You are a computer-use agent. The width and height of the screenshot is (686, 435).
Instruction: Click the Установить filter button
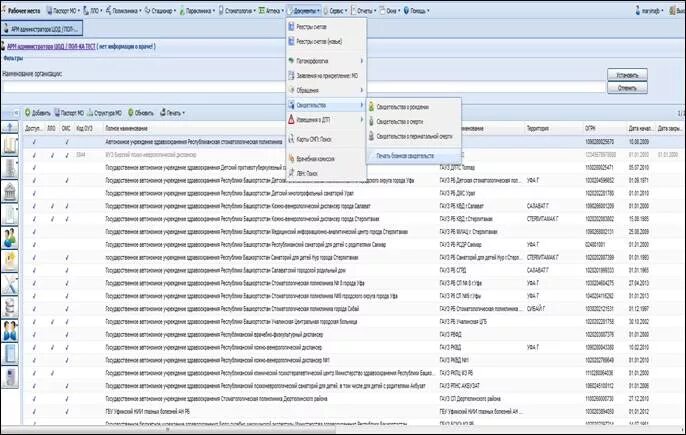point(627,75)
